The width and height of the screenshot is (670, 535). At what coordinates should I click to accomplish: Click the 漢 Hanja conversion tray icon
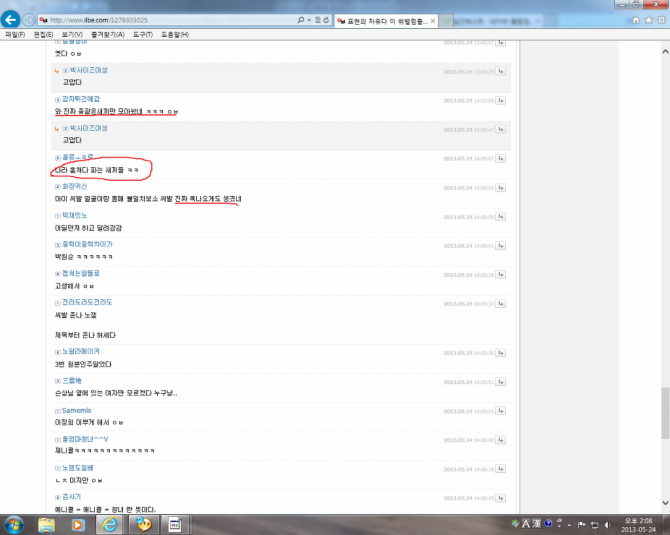click(536, 524)
